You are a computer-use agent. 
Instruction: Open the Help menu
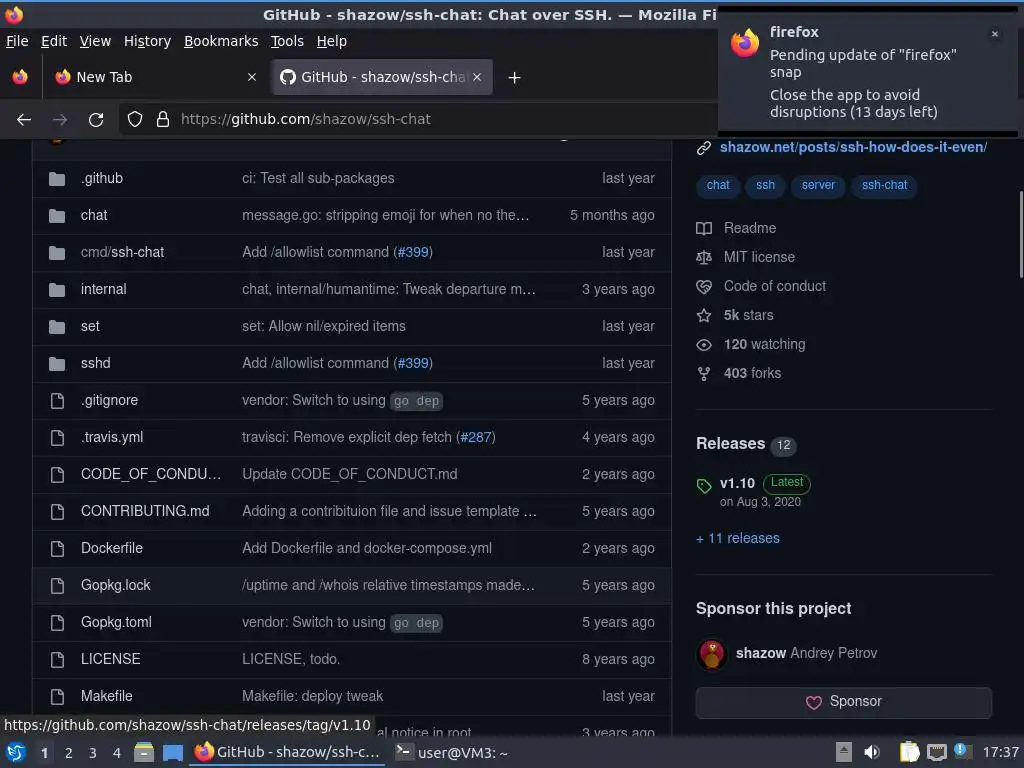tap(332, 41)
